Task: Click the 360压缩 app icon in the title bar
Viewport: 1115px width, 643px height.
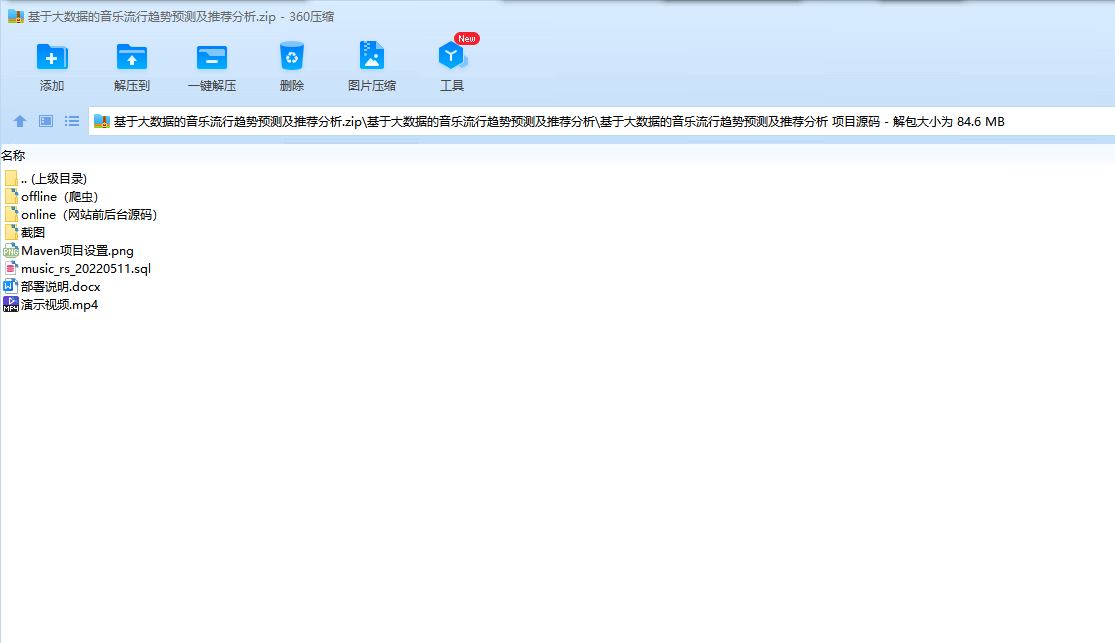Action: point(16,16)
